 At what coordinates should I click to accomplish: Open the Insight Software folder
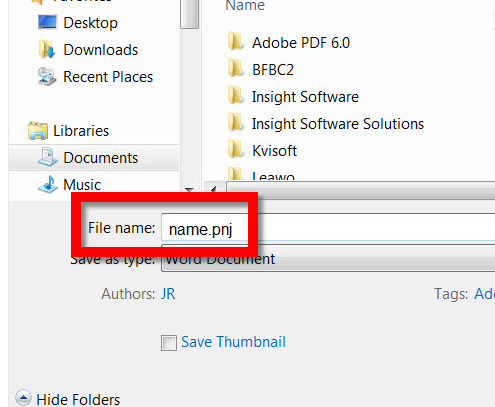tap(293, 97)
